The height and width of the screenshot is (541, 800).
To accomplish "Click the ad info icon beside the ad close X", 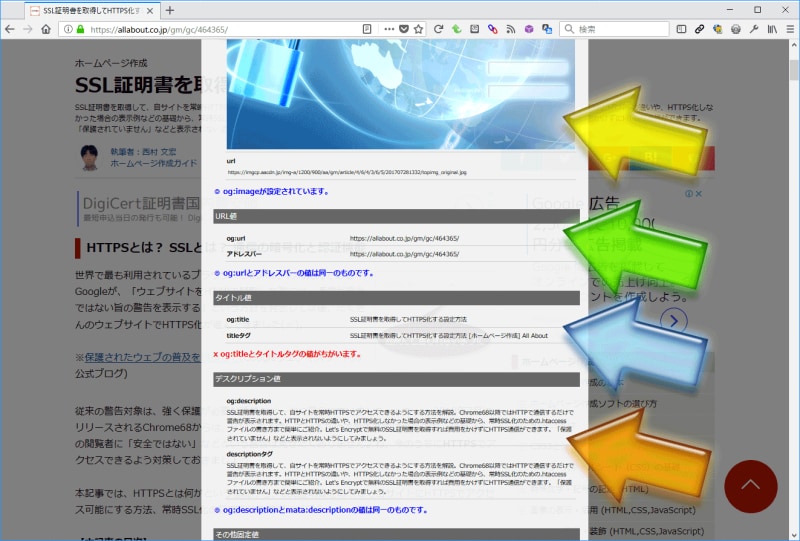I will 689,193.
